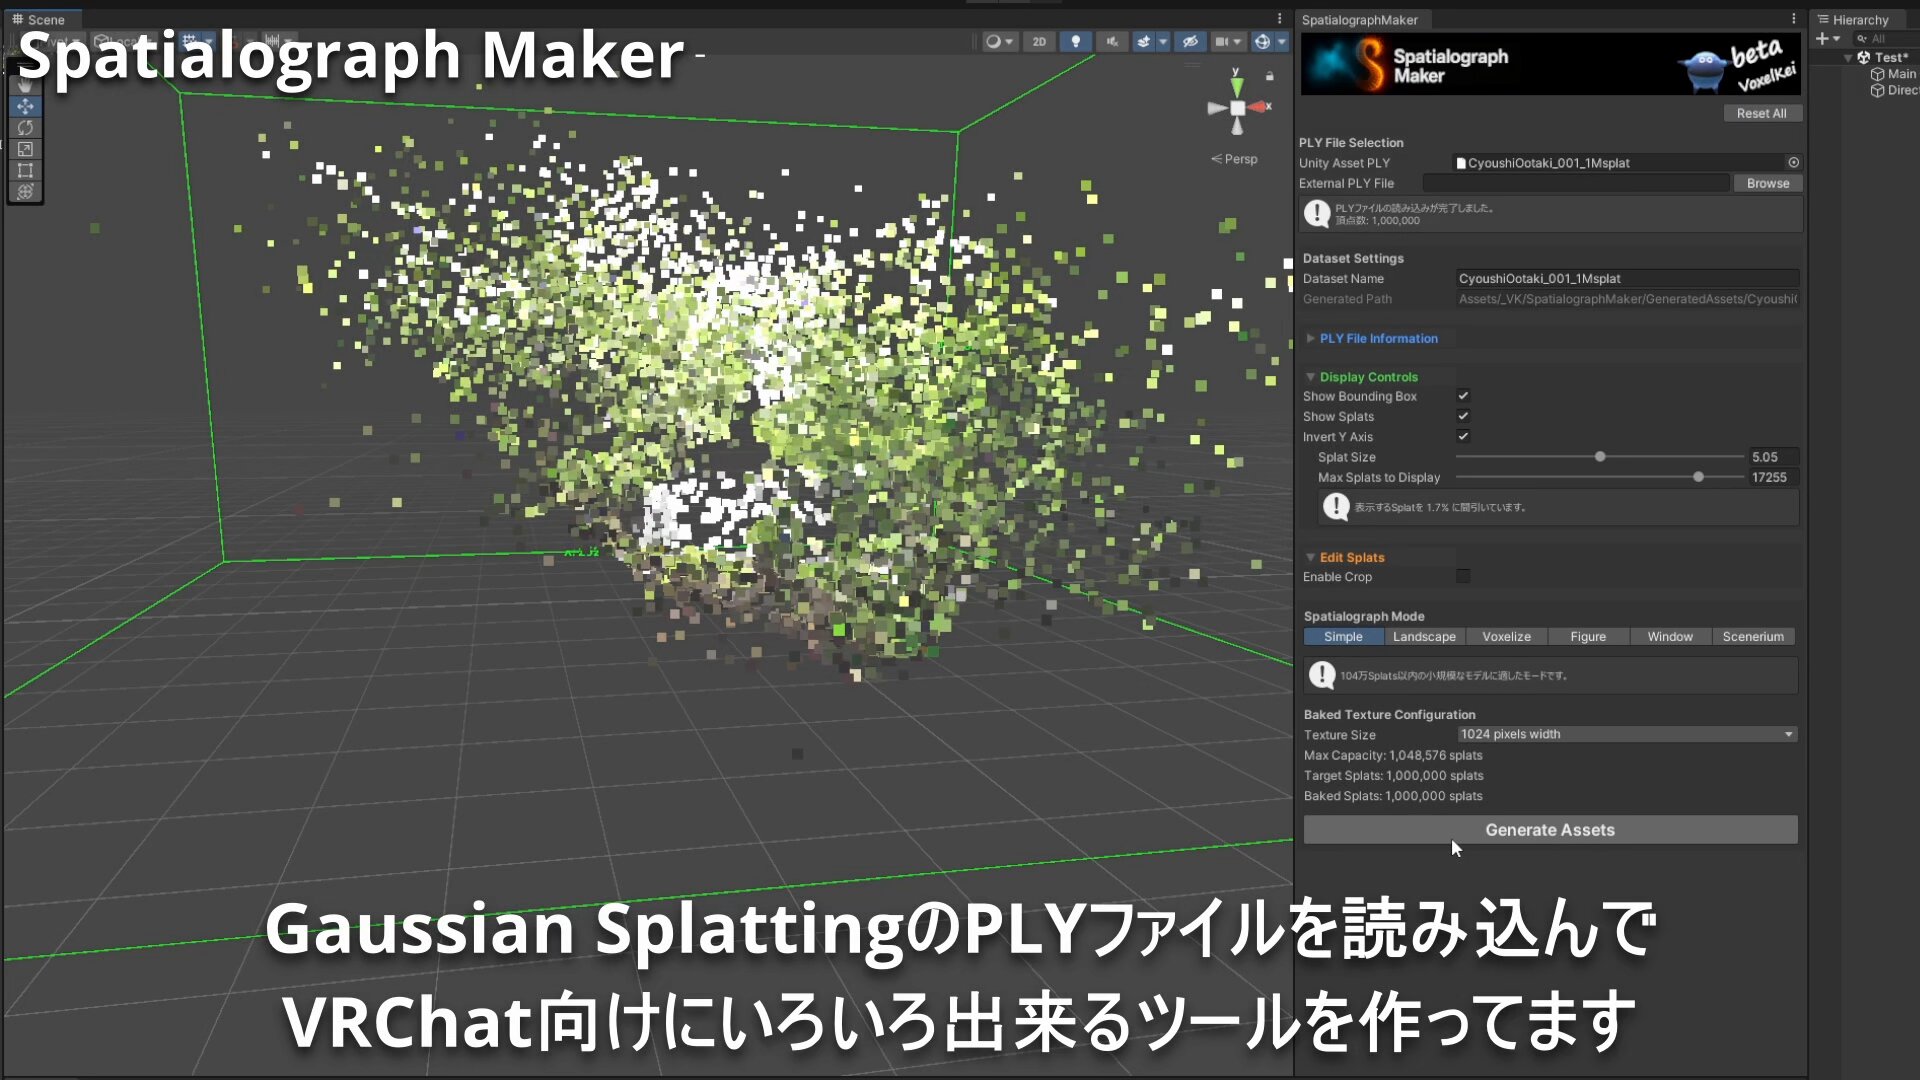The image size is (1920, 1080).
Task: Select the Scale tool
Action: (25, 149)
